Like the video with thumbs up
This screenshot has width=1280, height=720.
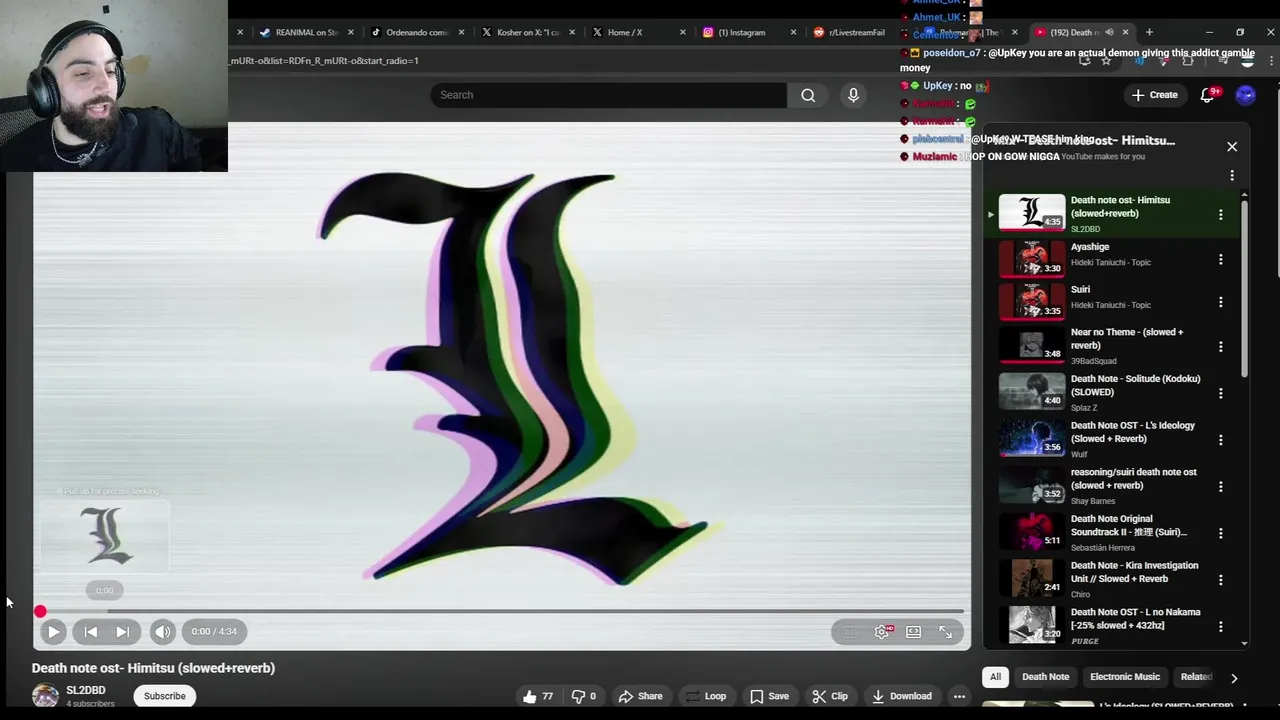538,696
